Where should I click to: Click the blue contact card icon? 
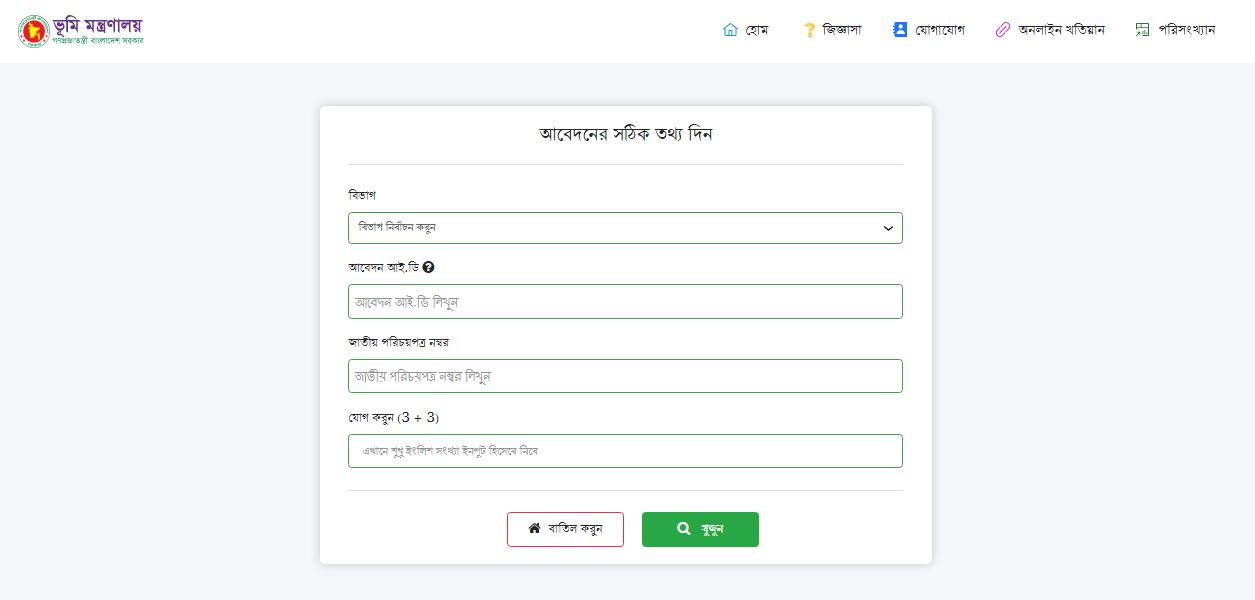[900, 30]
